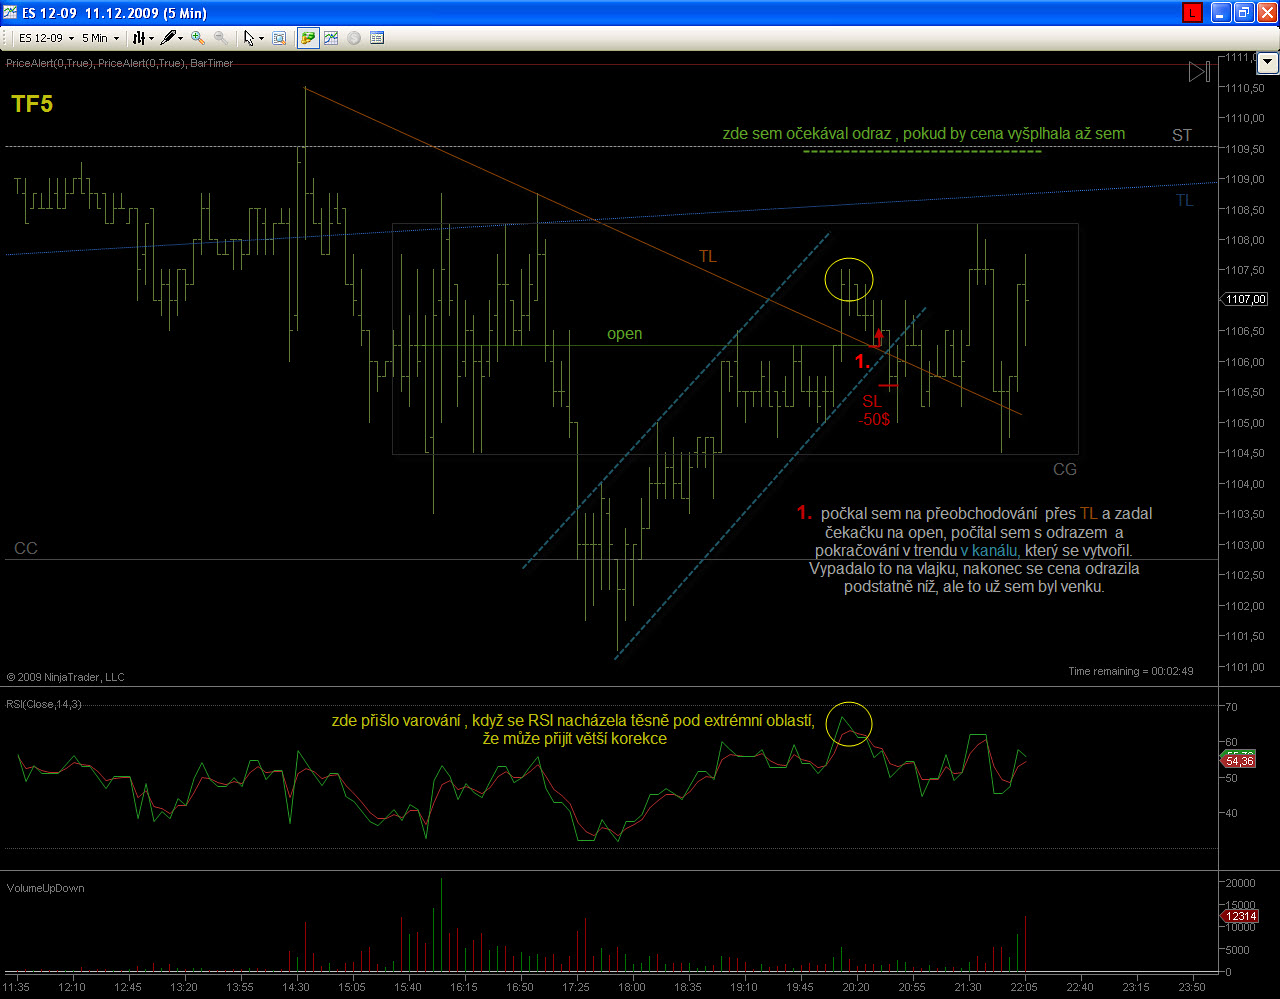The image size is (1280, 999).
Task: Click the zoom in magnifier
Action: 198,38
